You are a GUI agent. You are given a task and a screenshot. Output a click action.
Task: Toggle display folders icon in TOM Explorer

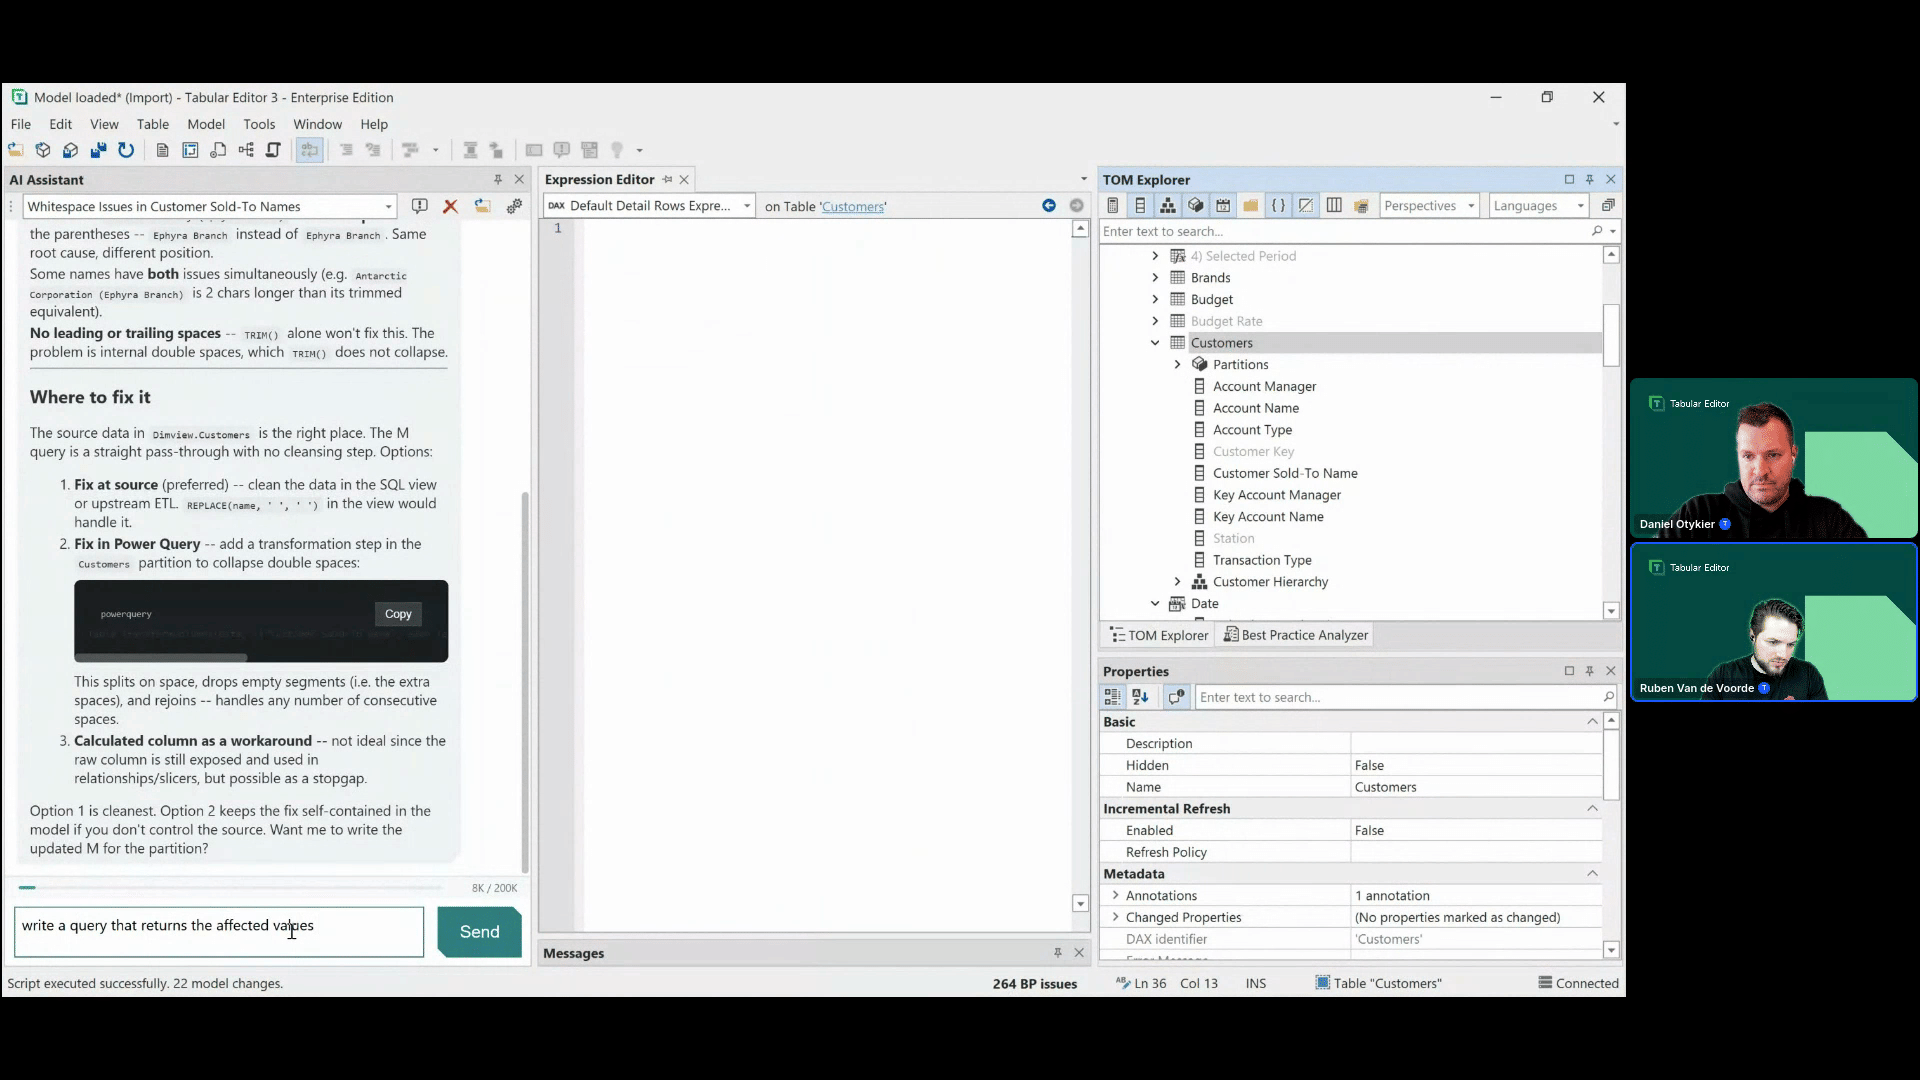[1251, 206]
